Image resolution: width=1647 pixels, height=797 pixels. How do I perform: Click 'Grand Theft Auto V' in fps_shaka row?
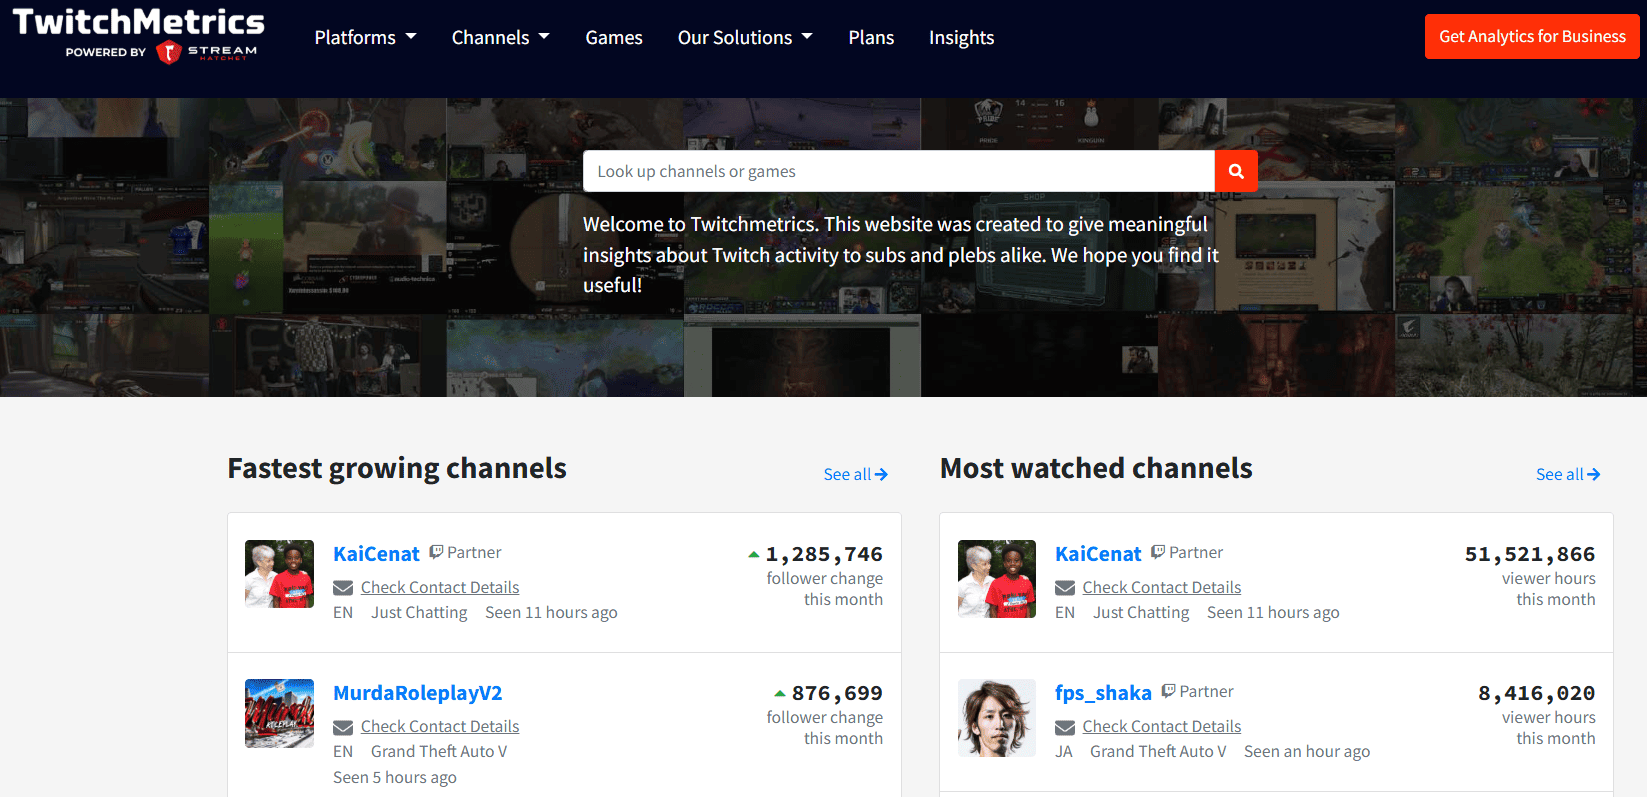click(x=1158, y=752)
